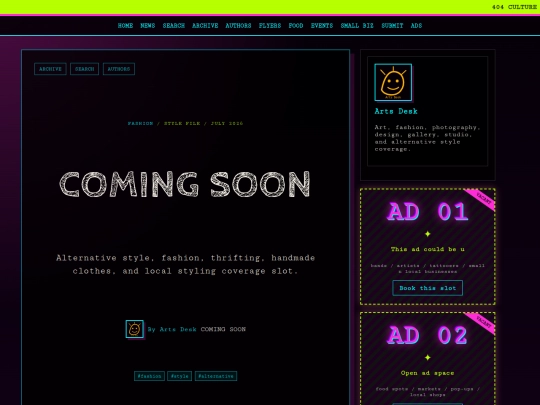Click the large Arts Desk smiley avatar
540x405 pixels.
(x=393, y=82)
